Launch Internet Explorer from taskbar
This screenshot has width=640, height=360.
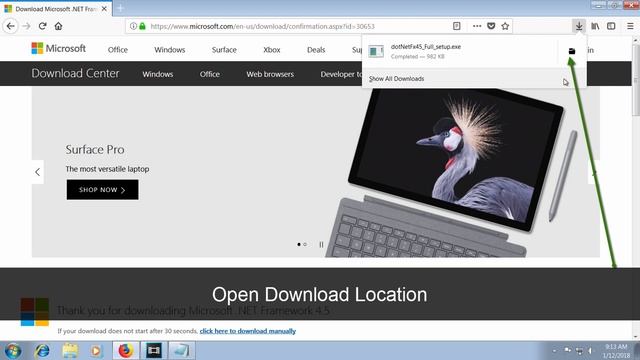pos(42,351)
